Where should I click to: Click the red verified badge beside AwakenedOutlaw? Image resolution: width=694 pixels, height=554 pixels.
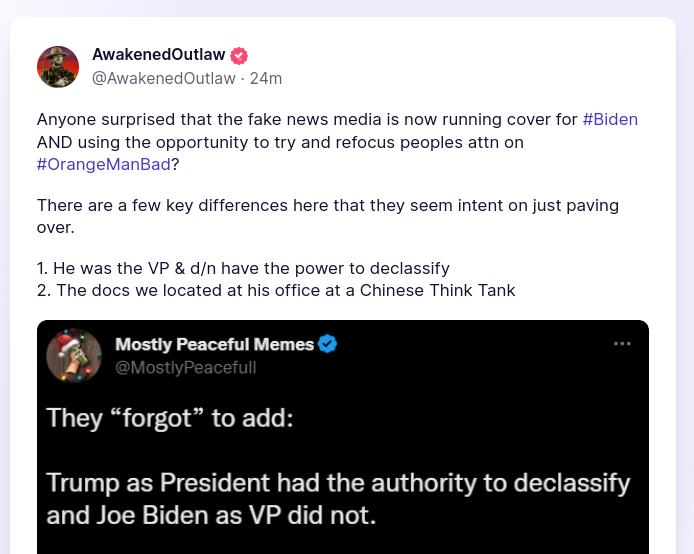point(239,56)
